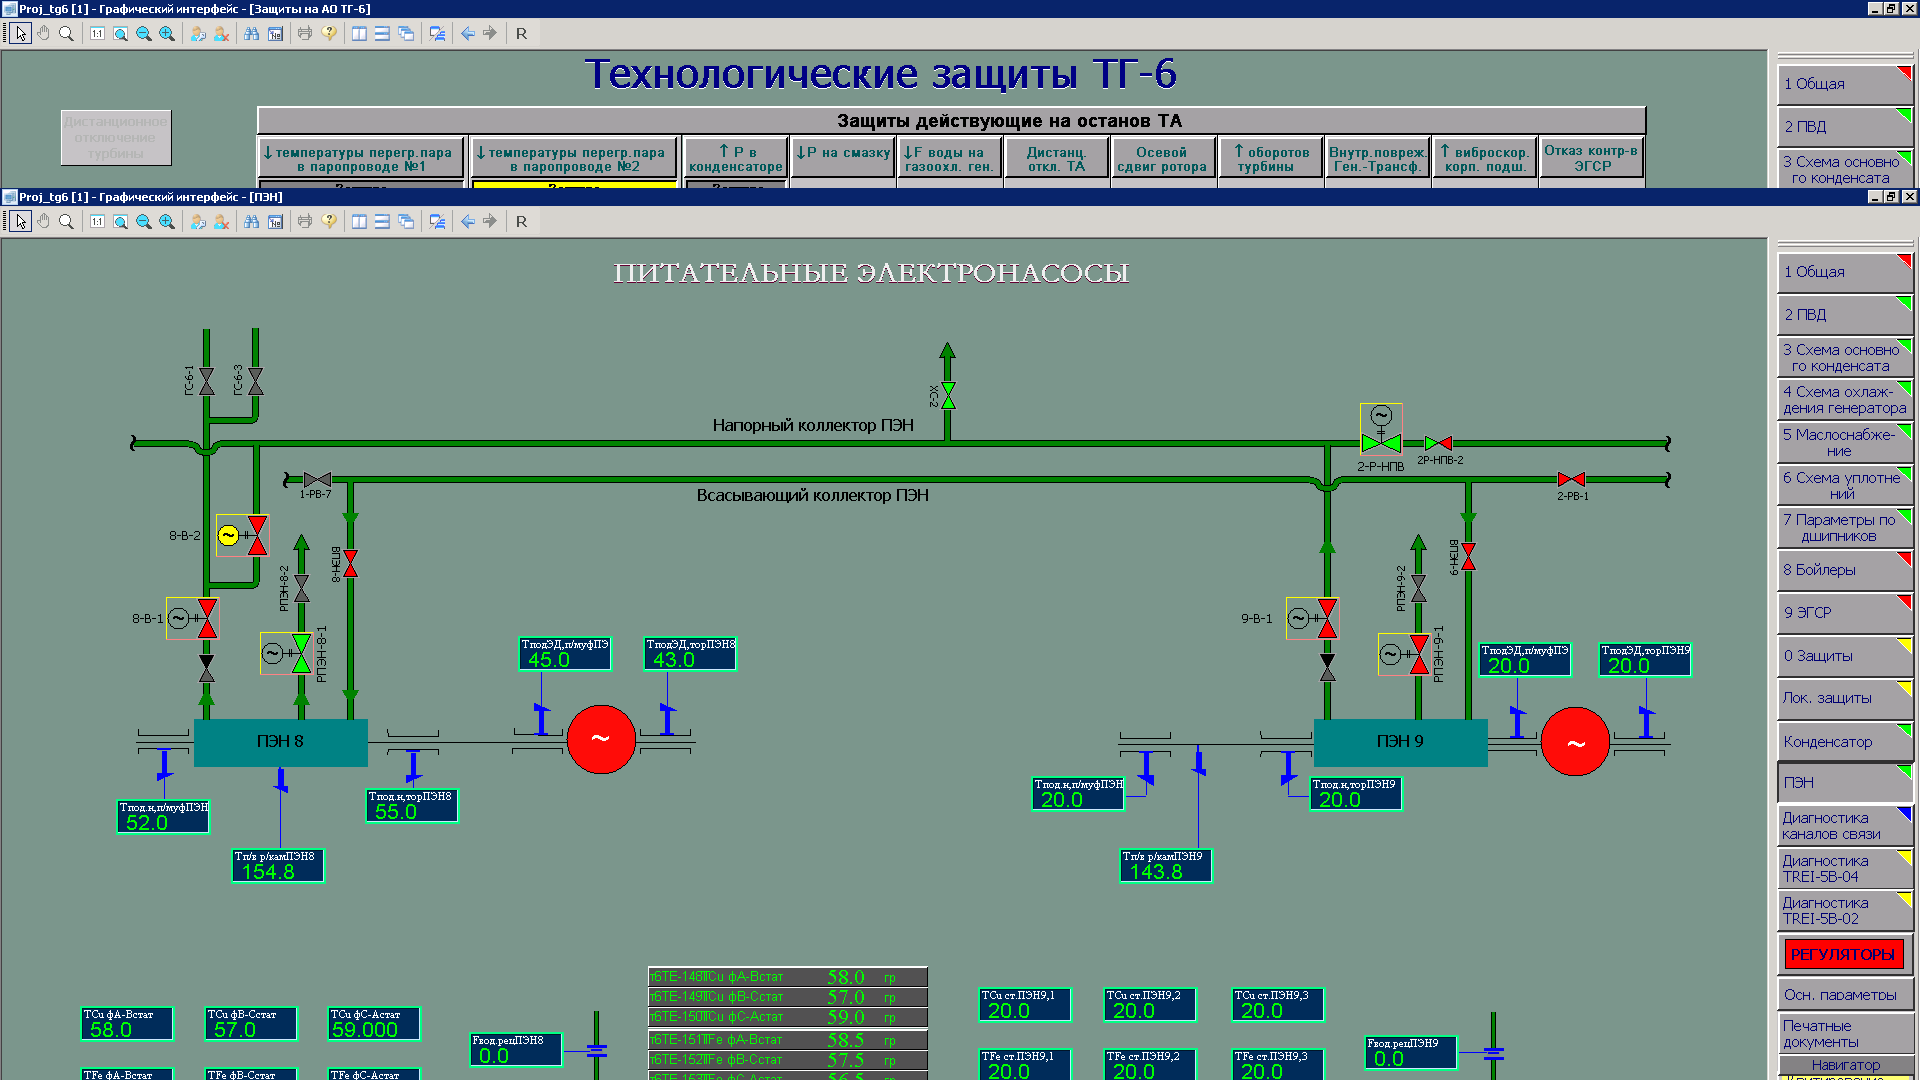Select '↑ оборотов турбины' protection tab
The width and height of the screenshot is (1920, 1080).
point(1270,158)
